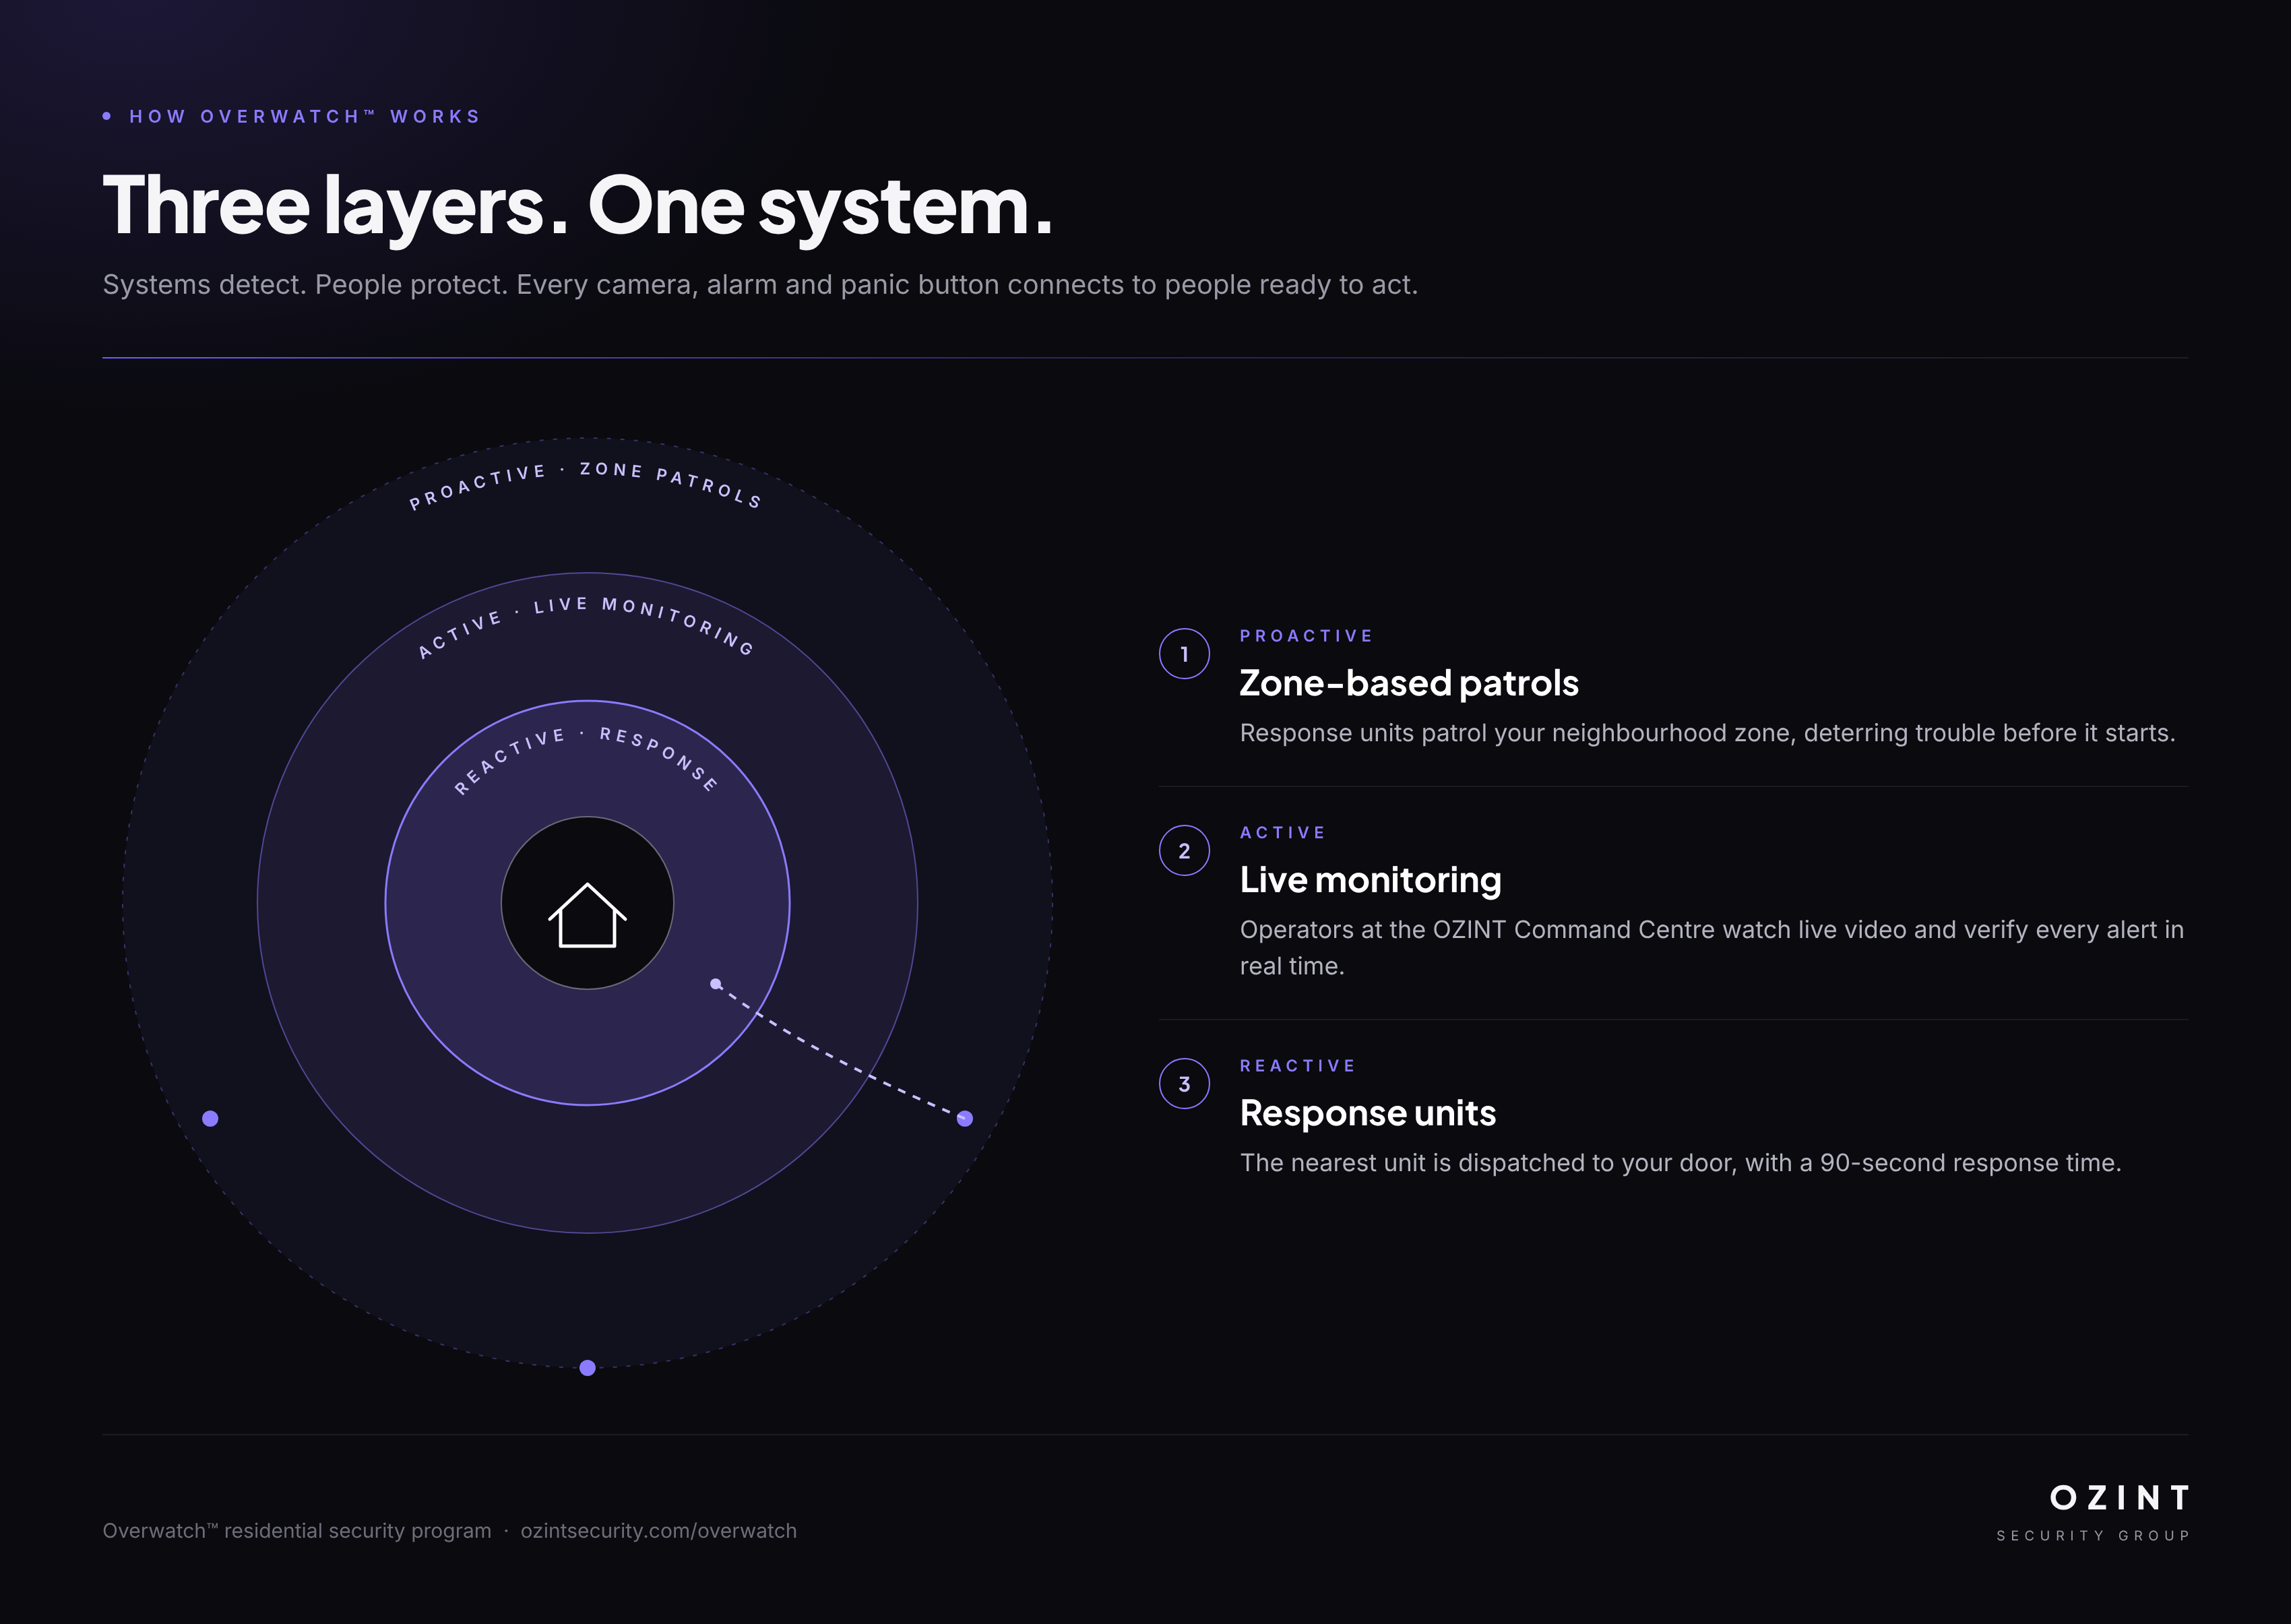Click the purple dot on the outer ring's left side
Viewport: 2291px width, 1624px height.
tap(210, 1118)
